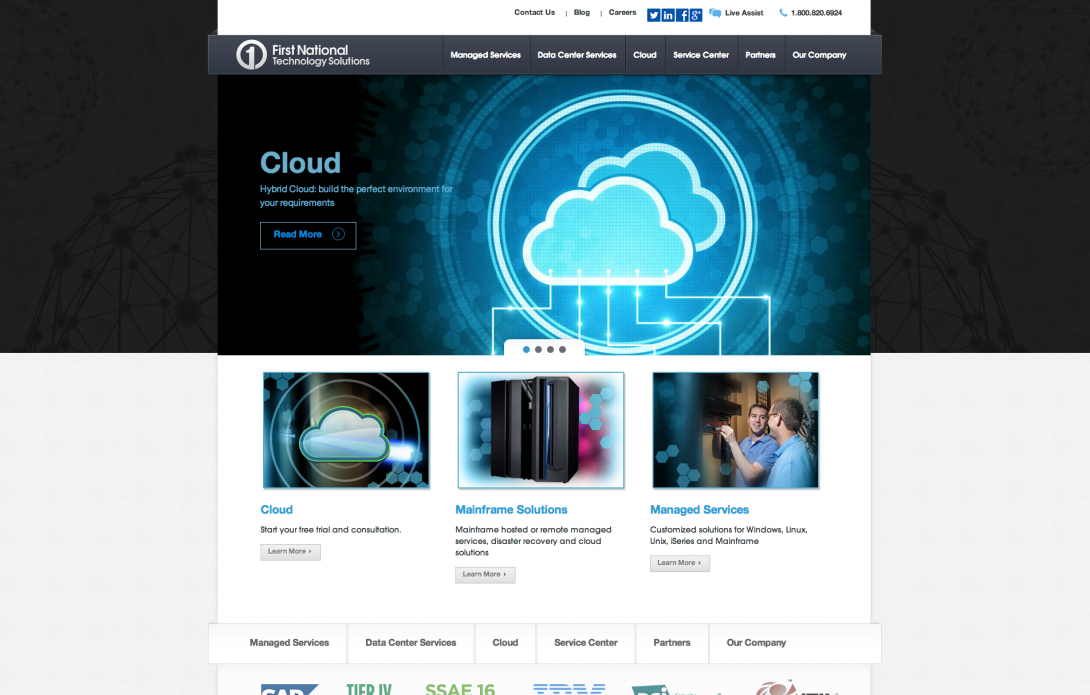Select the first carousel slide dot
The width and height of the screenshot is (1090, 695).
coord(526,350)
